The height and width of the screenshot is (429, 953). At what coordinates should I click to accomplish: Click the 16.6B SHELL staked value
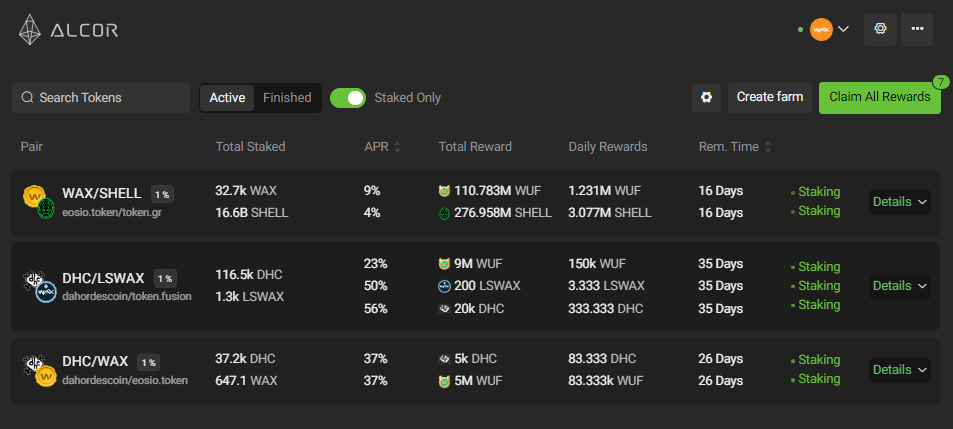[252, 213]
